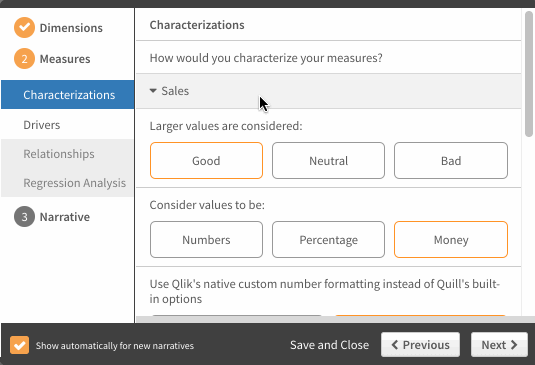Click the Previous button
This screenshot has height=365, width=535.
click(420, 345)
